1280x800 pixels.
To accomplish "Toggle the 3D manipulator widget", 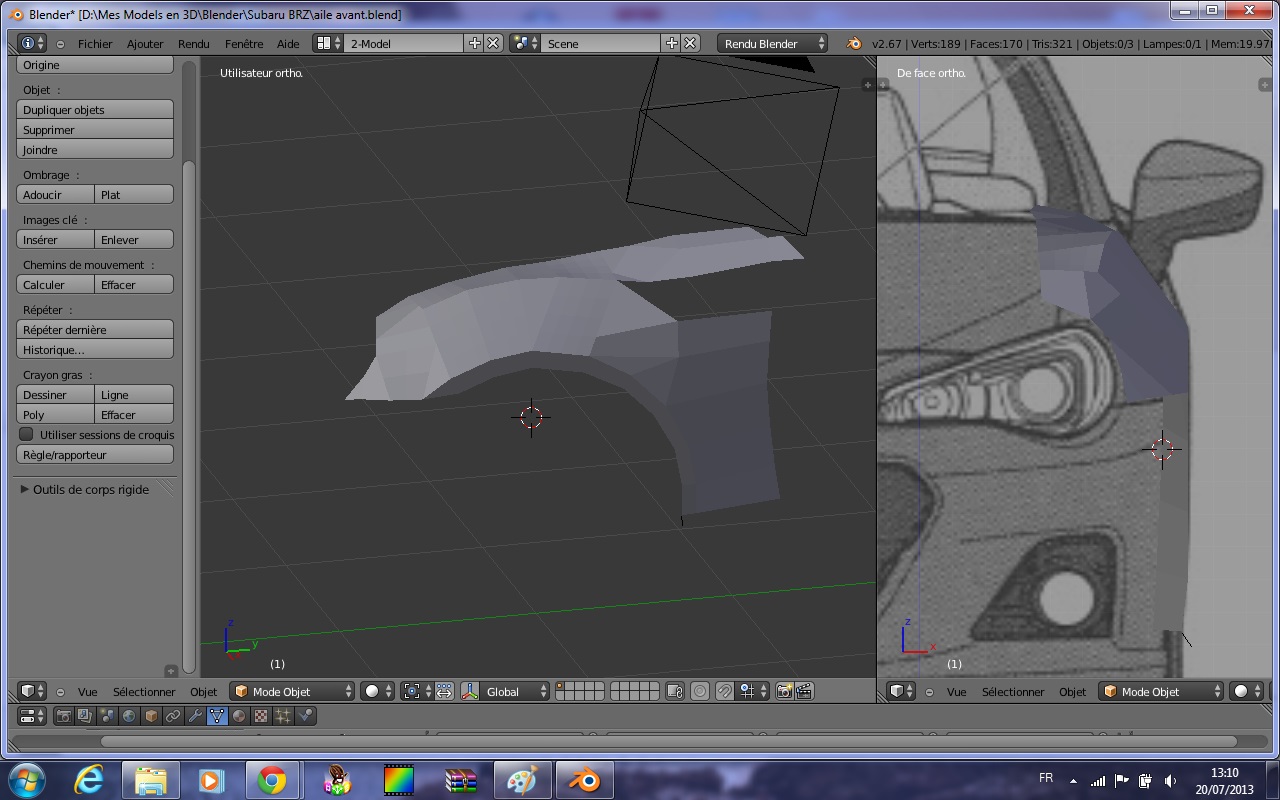I will pyautogui.click(x=469, y=691).
